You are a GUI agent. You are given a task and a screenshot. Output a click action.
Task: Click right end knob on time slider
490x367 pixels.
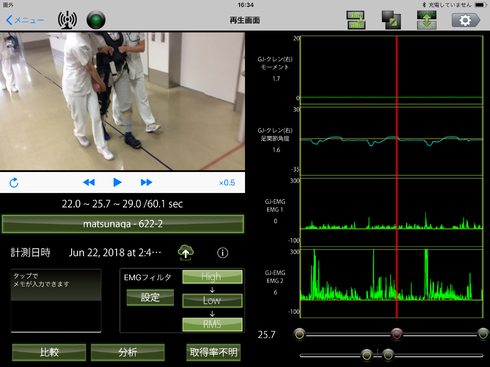pos(483,334)
